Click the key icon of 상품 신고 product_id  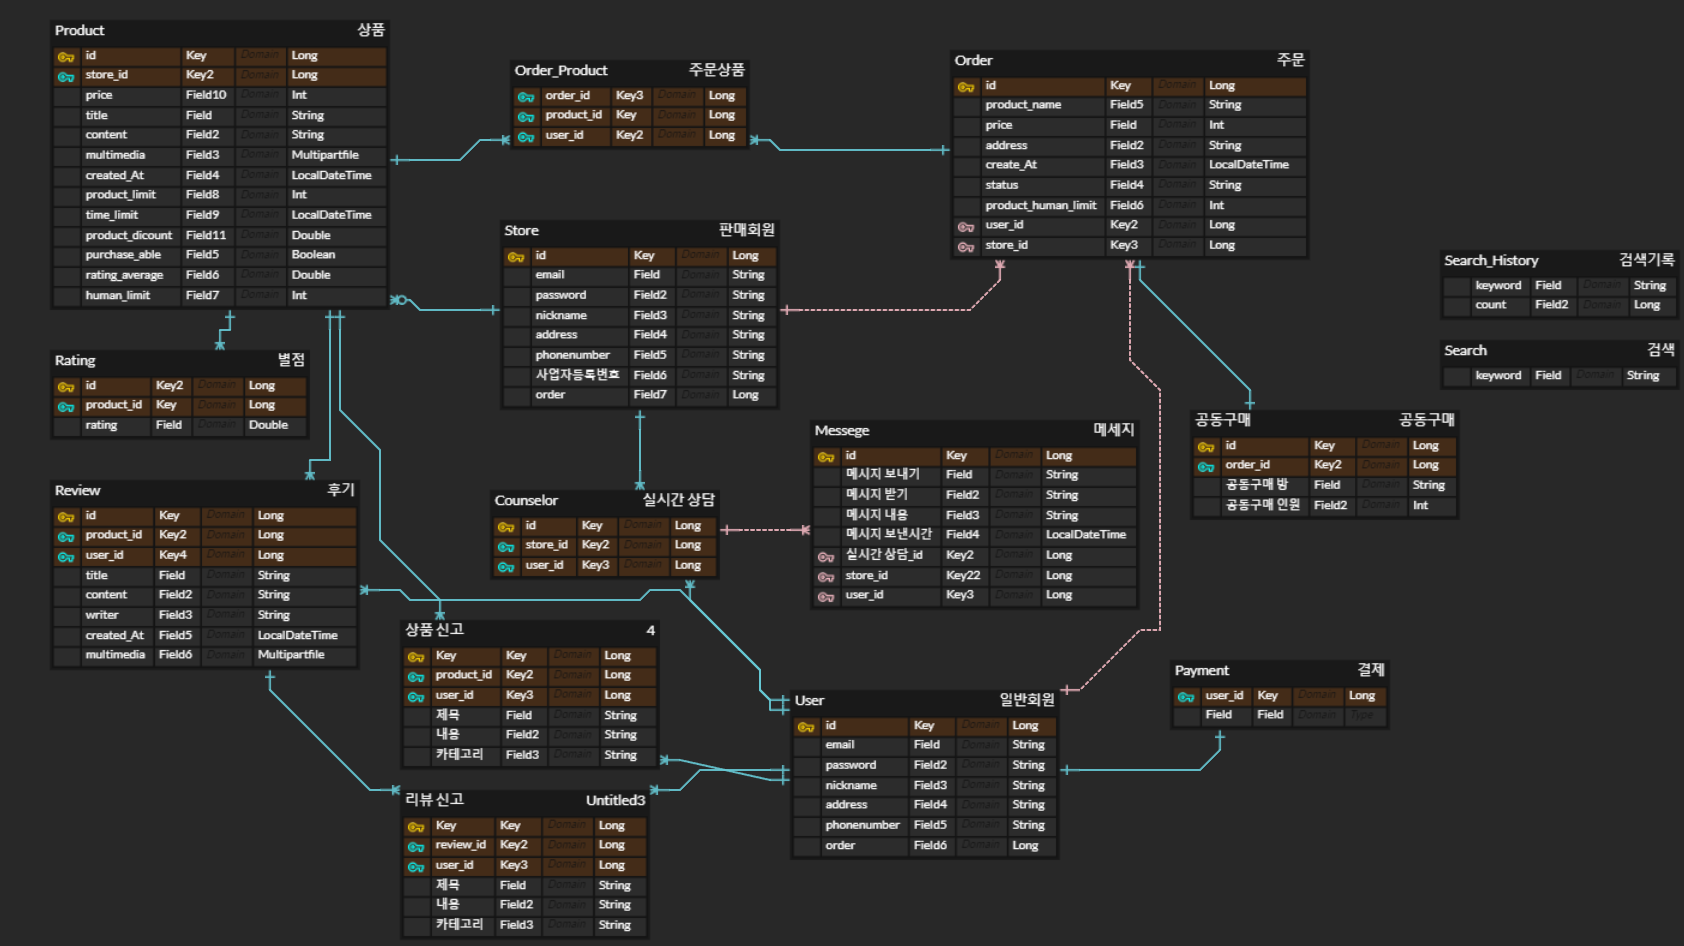click(x=416, y=677)
